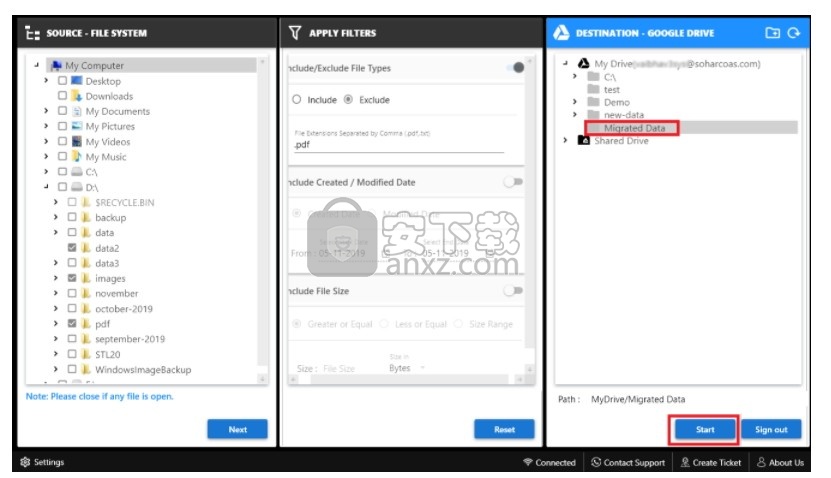Click the backup folder icon

(86, 217)
